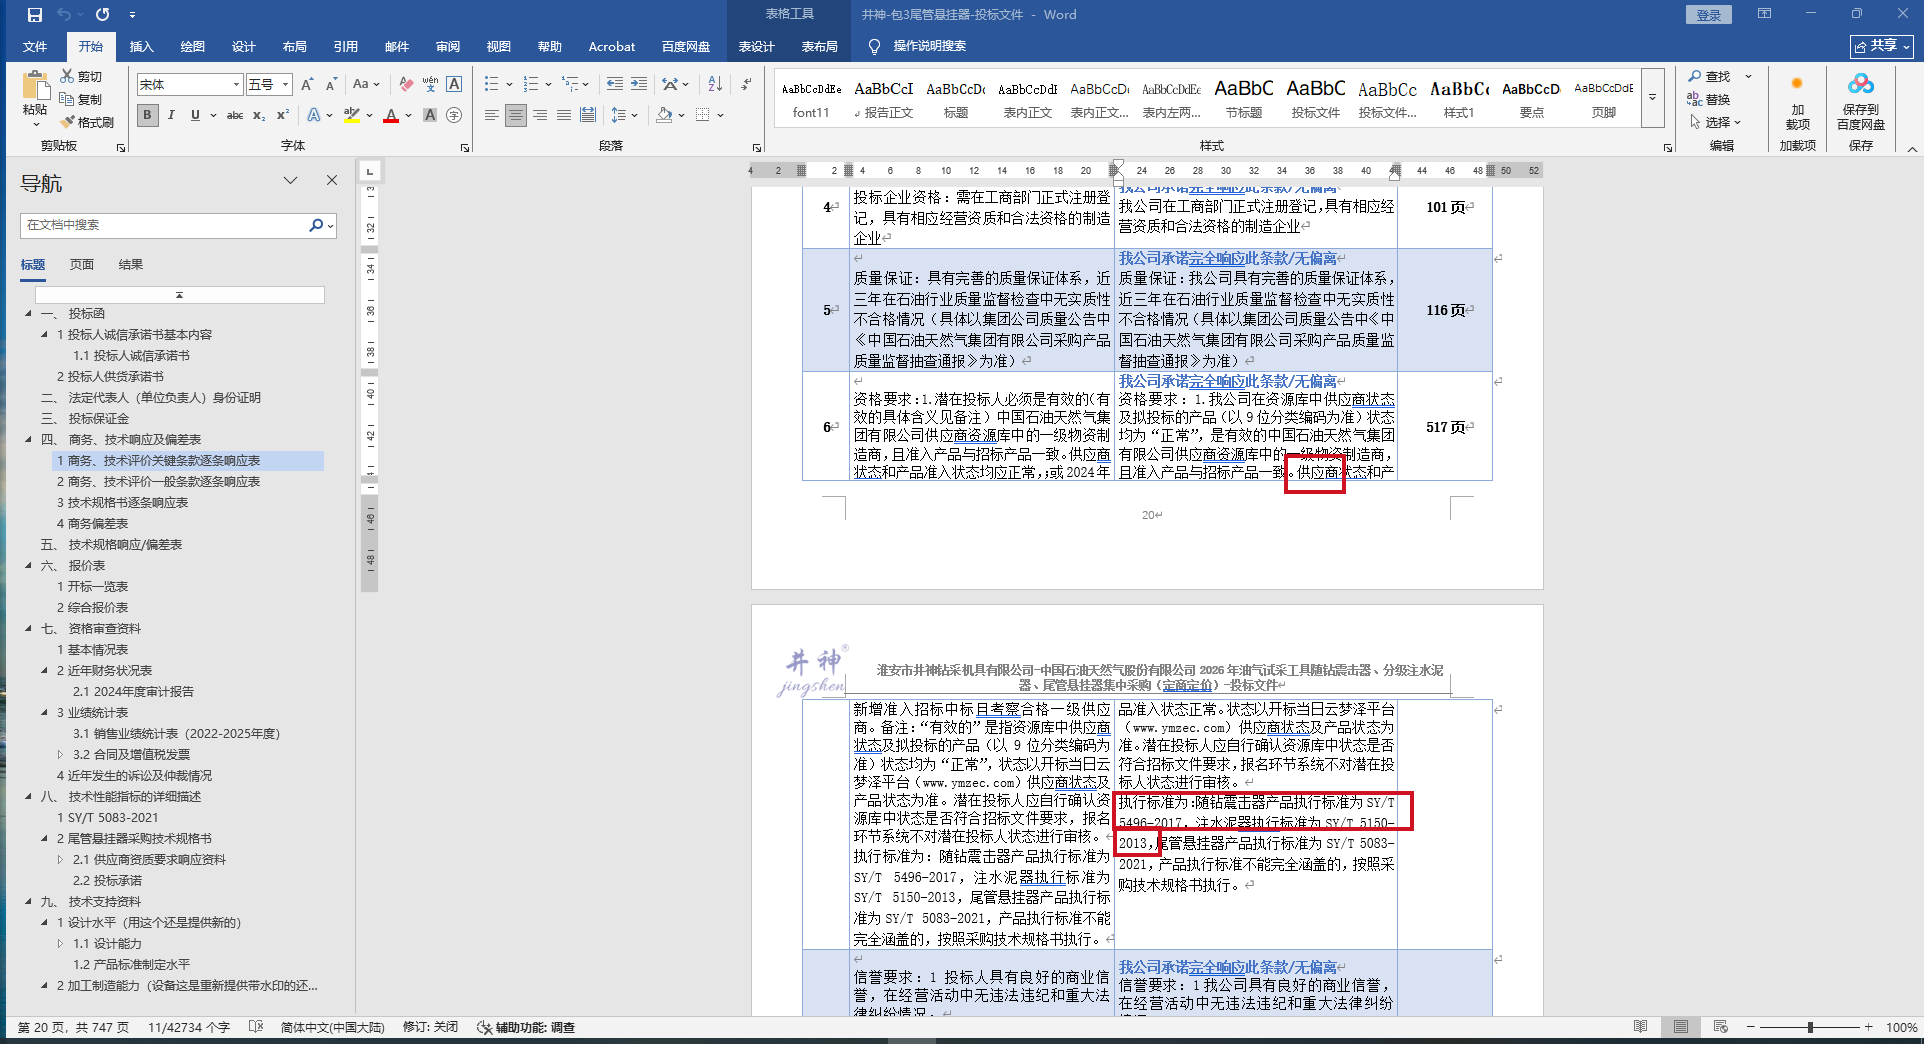The width and height of the screenshot is (1924, 1044).
Task: Apply numbered list formatting
Action: click(531, 85)
